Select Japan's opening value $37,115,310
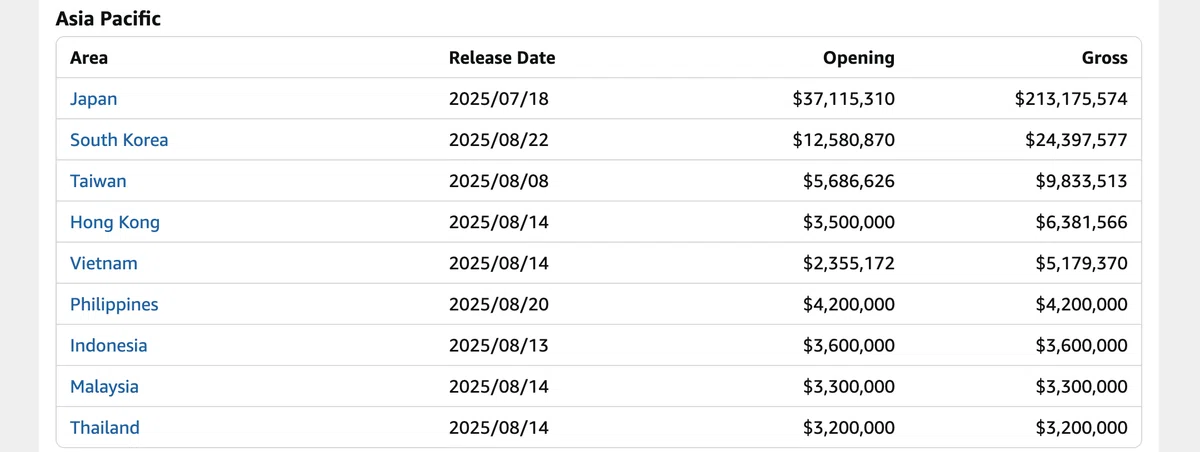The height and width of the screenshot is (452, 1200). pos(843,99)
